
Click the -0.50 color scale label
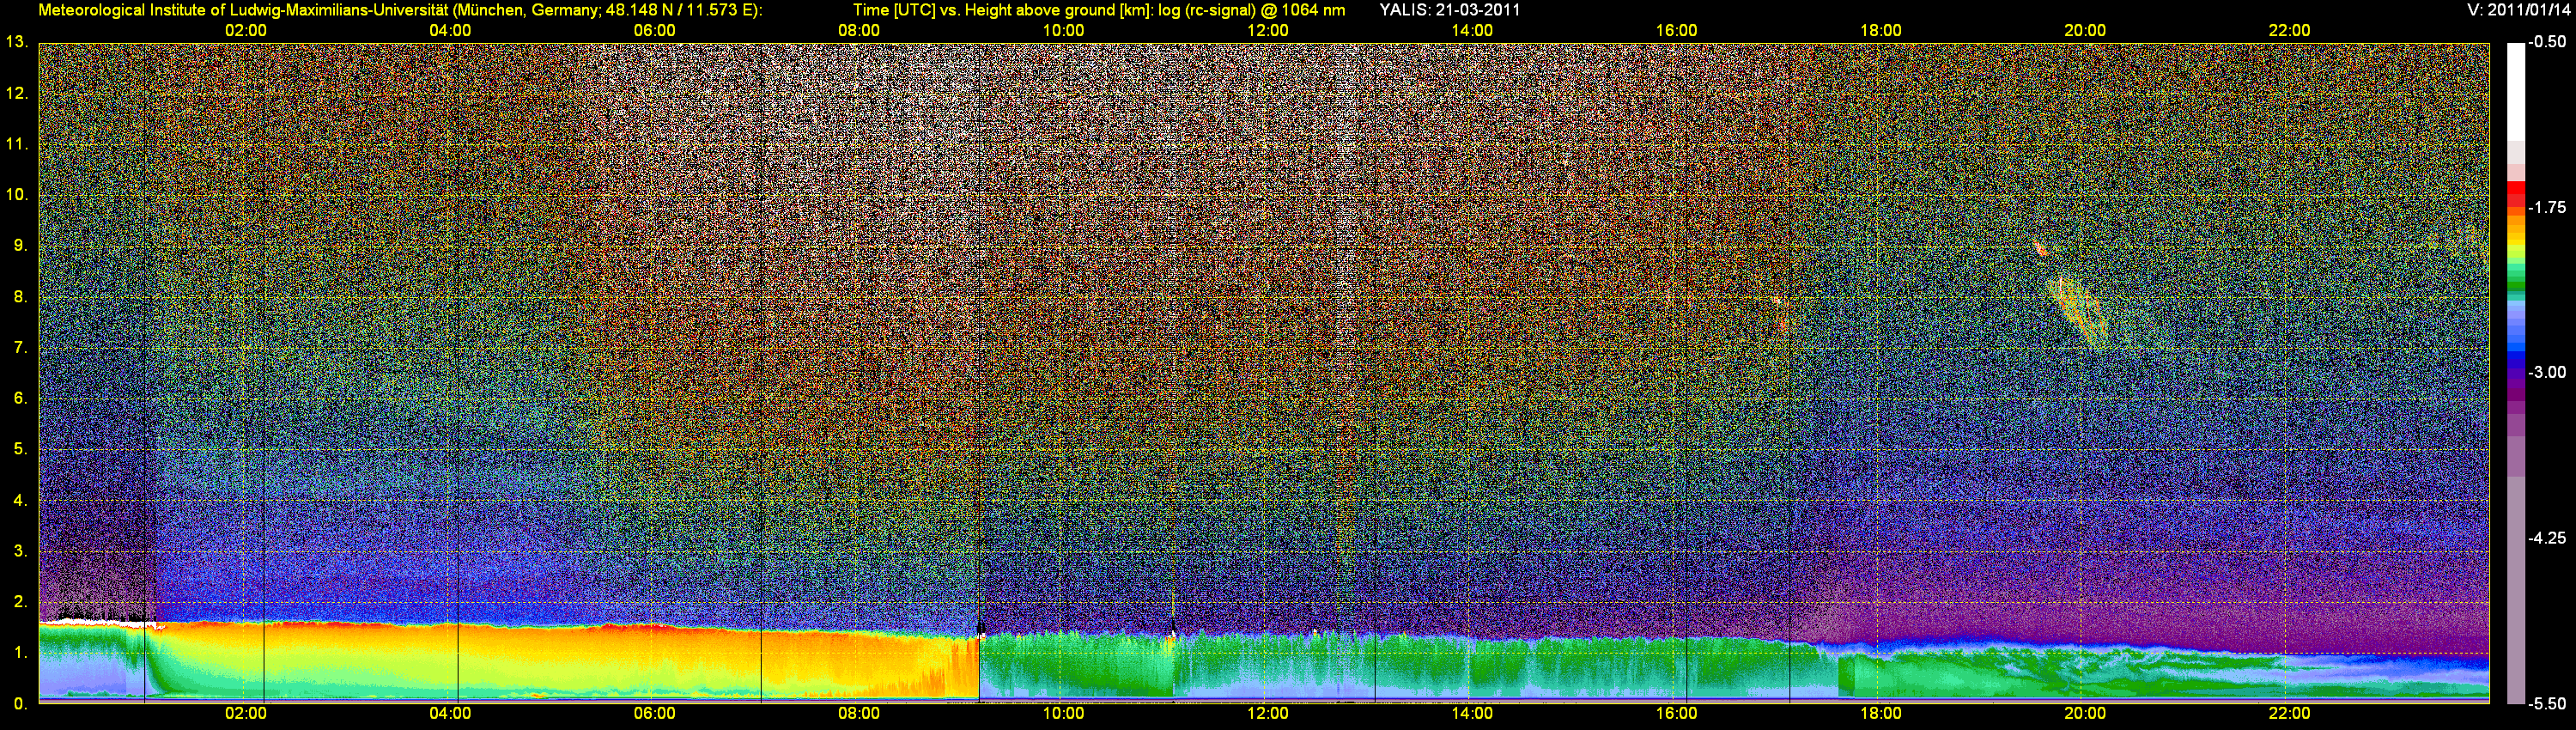pyautogui.click(x=2546, y=43)
